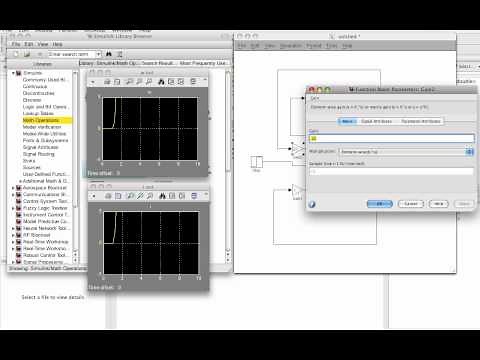Select Discrete in library tree

[32, 100]
